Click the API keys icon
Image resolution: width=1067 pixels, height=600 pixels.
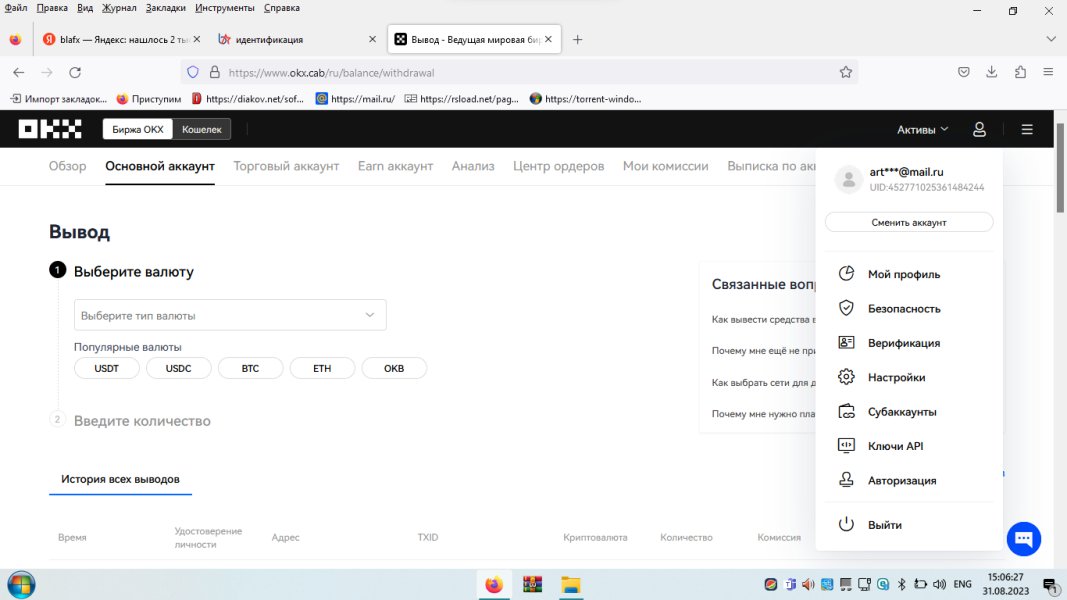coord(846,446)
